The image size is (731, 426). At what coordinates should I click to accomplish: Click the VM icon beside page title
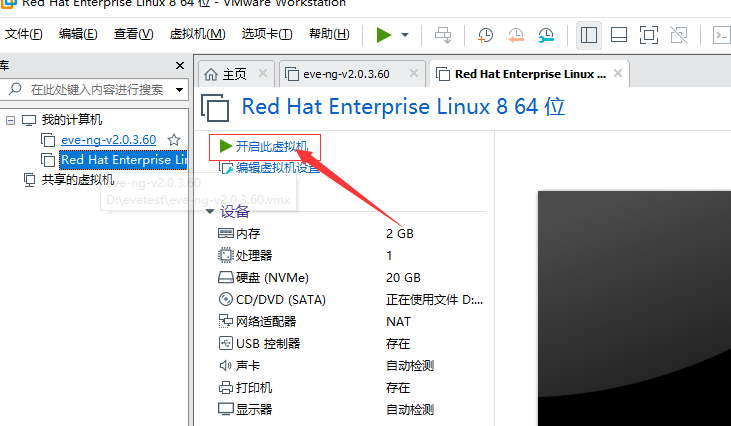215,107
